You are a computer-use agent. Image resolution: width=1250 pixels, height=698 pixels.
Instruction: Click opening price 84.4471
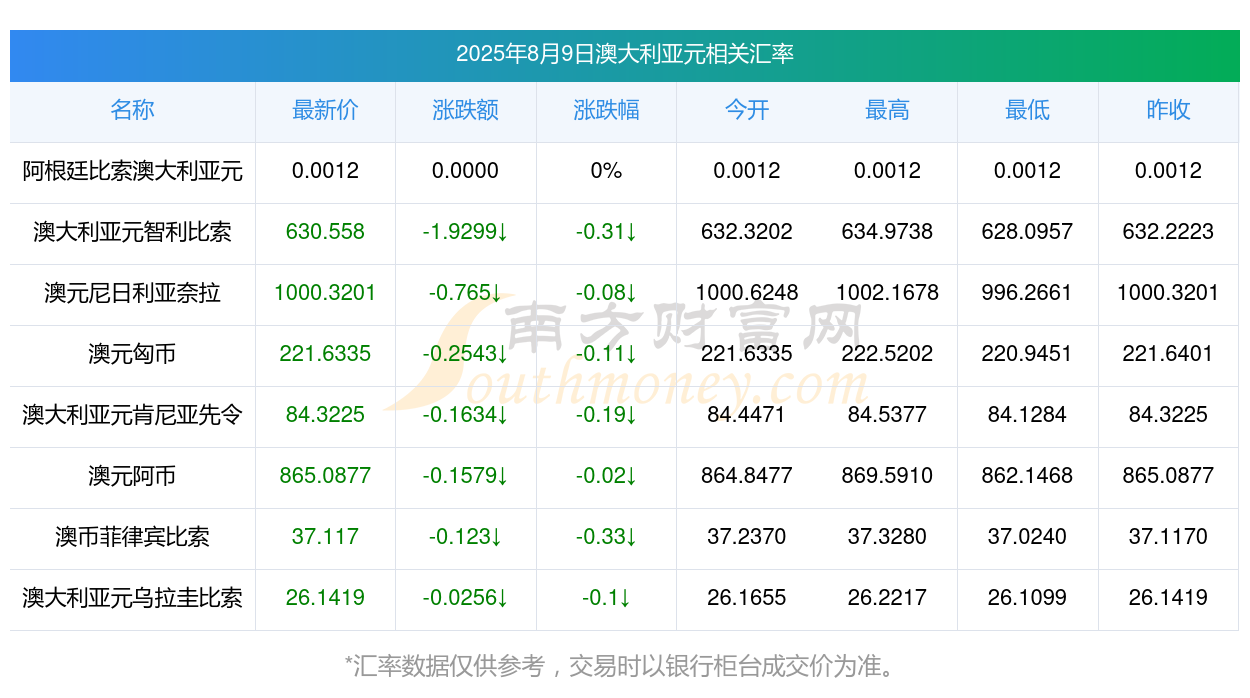747,415
